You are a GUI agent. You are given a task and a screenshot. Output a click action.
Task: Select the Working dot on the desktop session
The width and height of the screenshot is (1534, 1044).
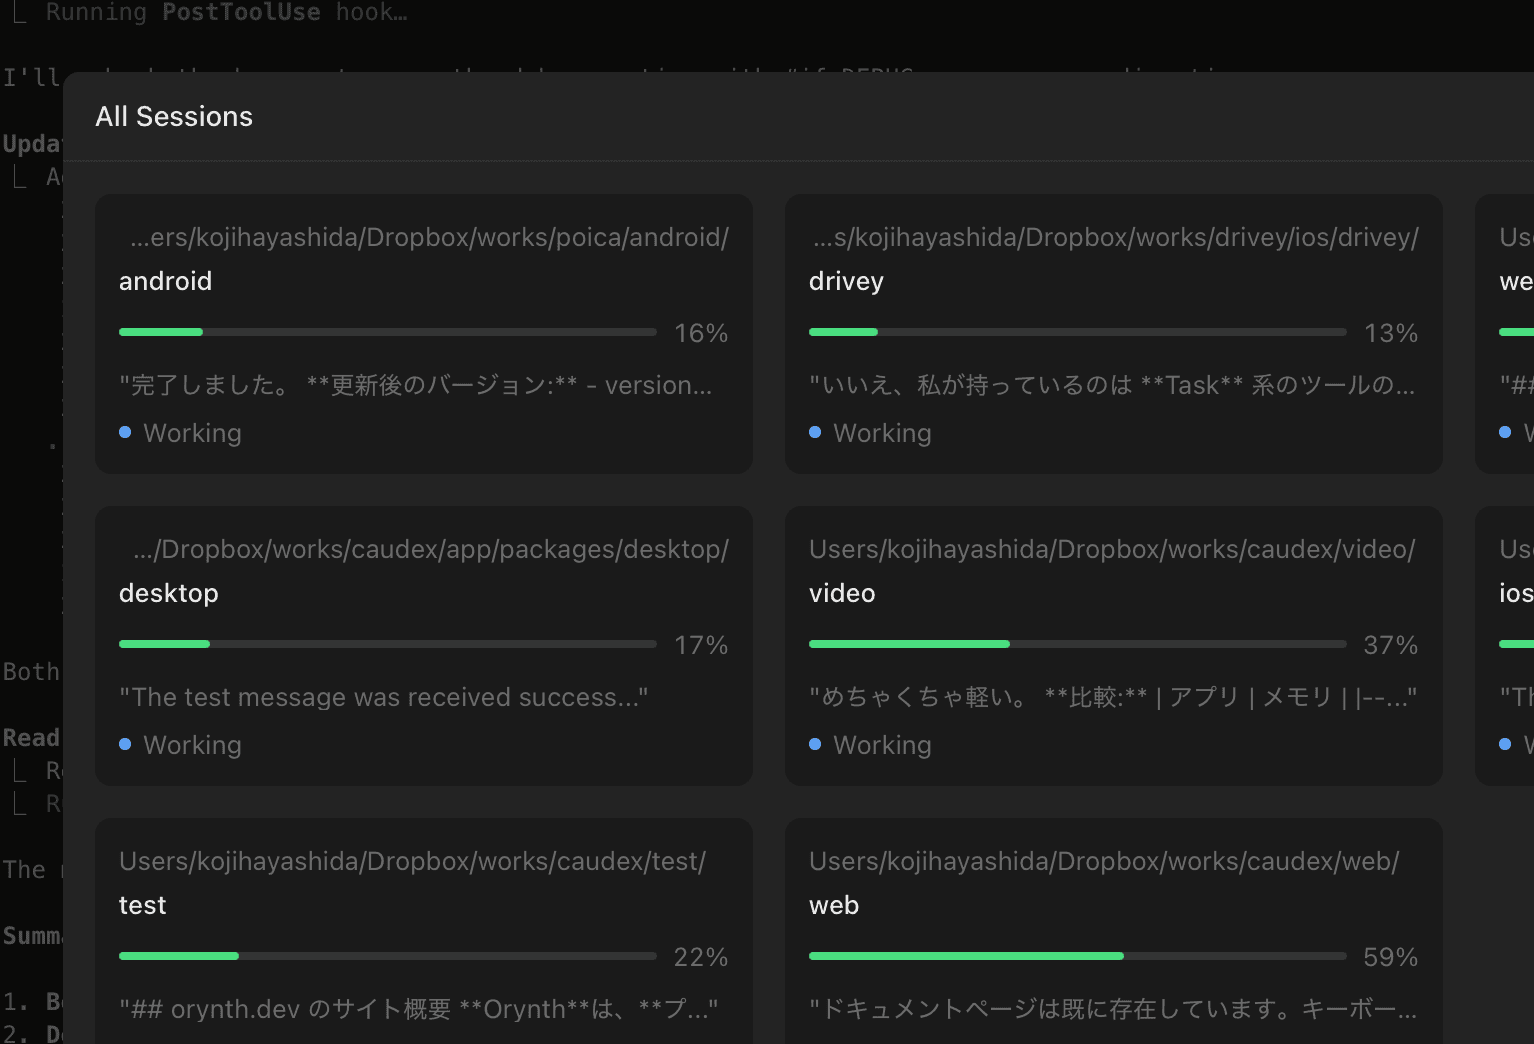pos(125,744)
